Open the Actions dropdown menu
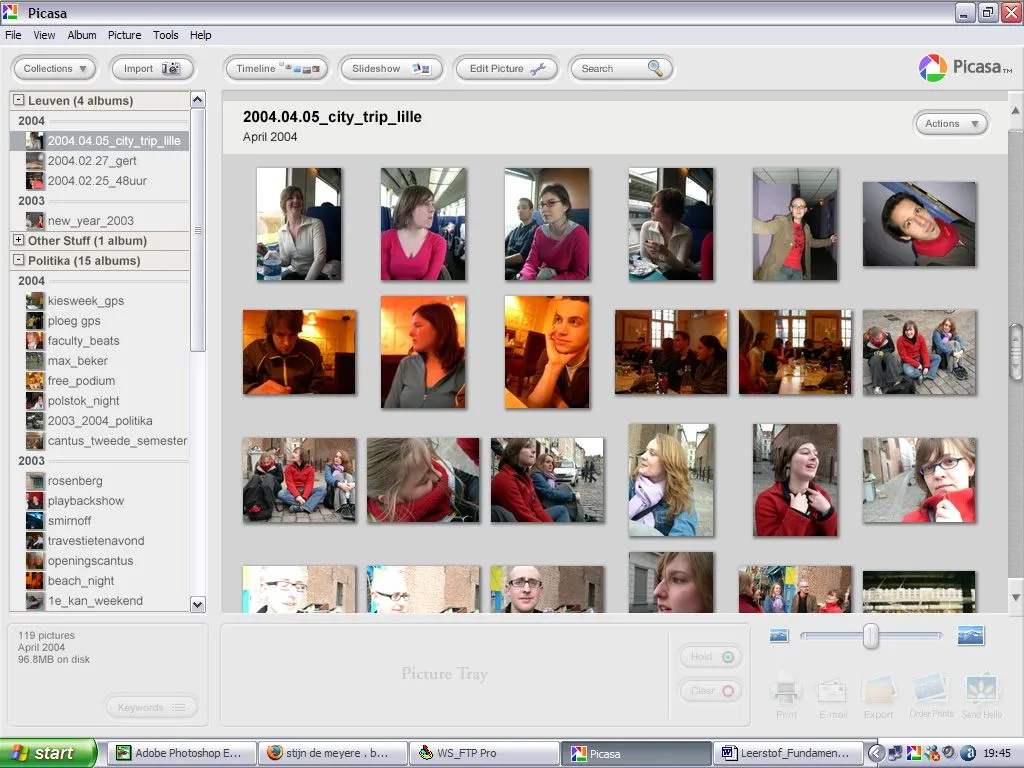 tap(950, 124)
